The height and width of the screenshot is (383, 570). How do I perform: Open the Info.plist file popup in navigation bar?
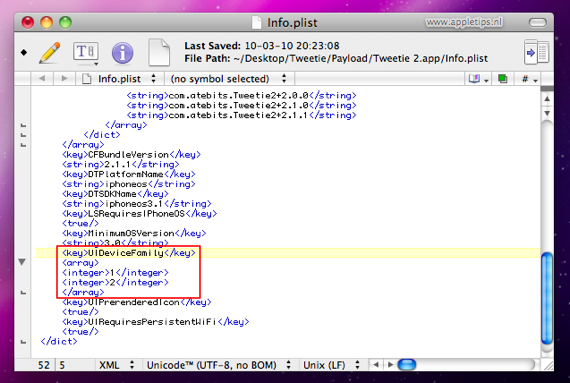[120, 78]
